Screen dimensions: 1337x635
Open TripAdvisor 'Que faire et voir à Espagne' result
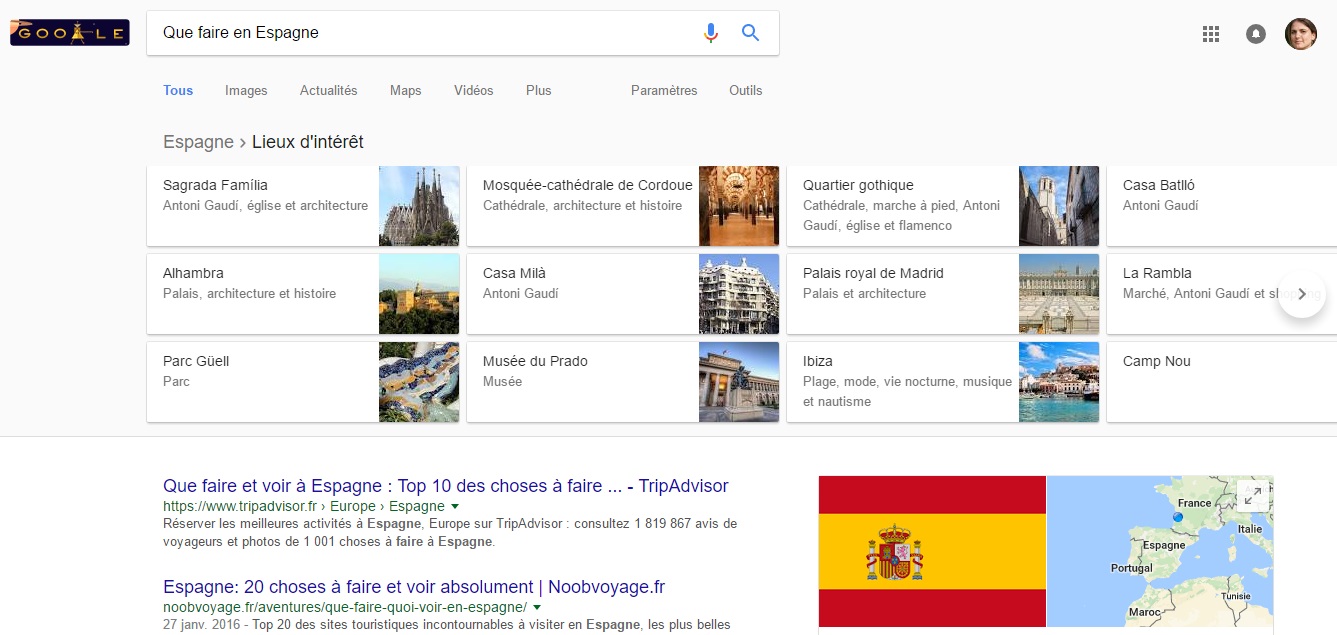tap(446, 486)
